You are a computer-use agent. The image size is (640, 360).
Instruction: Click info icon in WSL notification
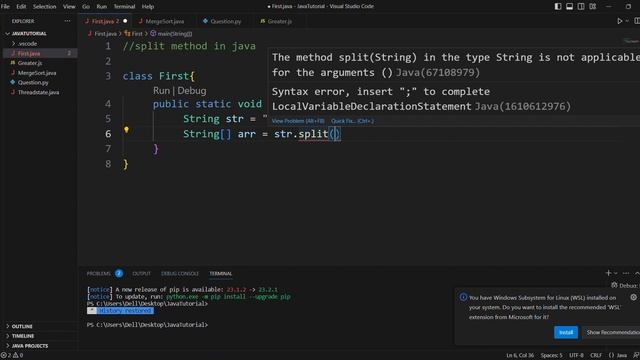(463, 297)
